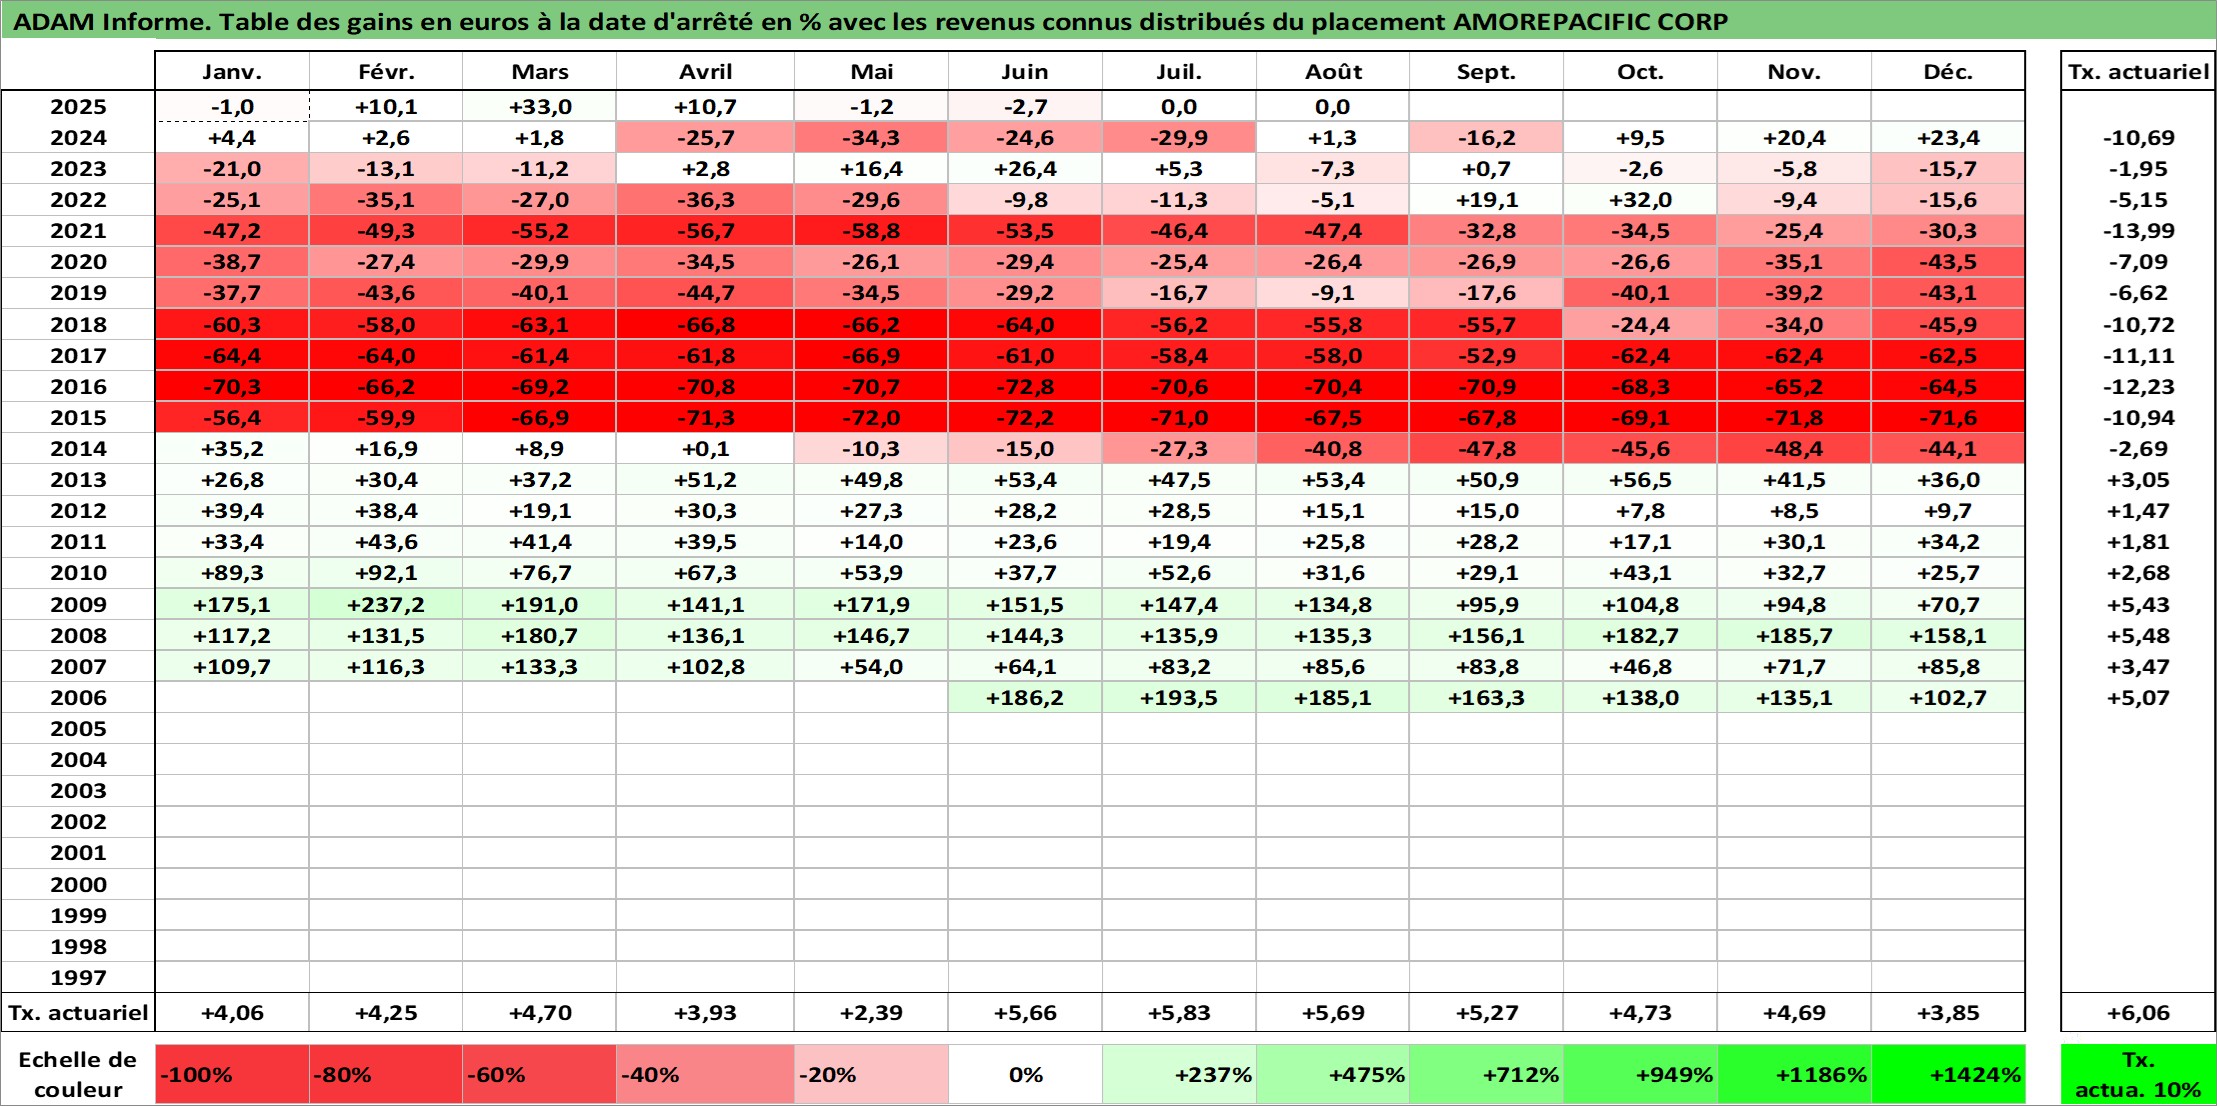
Task: Click the Avril column header
Action: (705, 72)
